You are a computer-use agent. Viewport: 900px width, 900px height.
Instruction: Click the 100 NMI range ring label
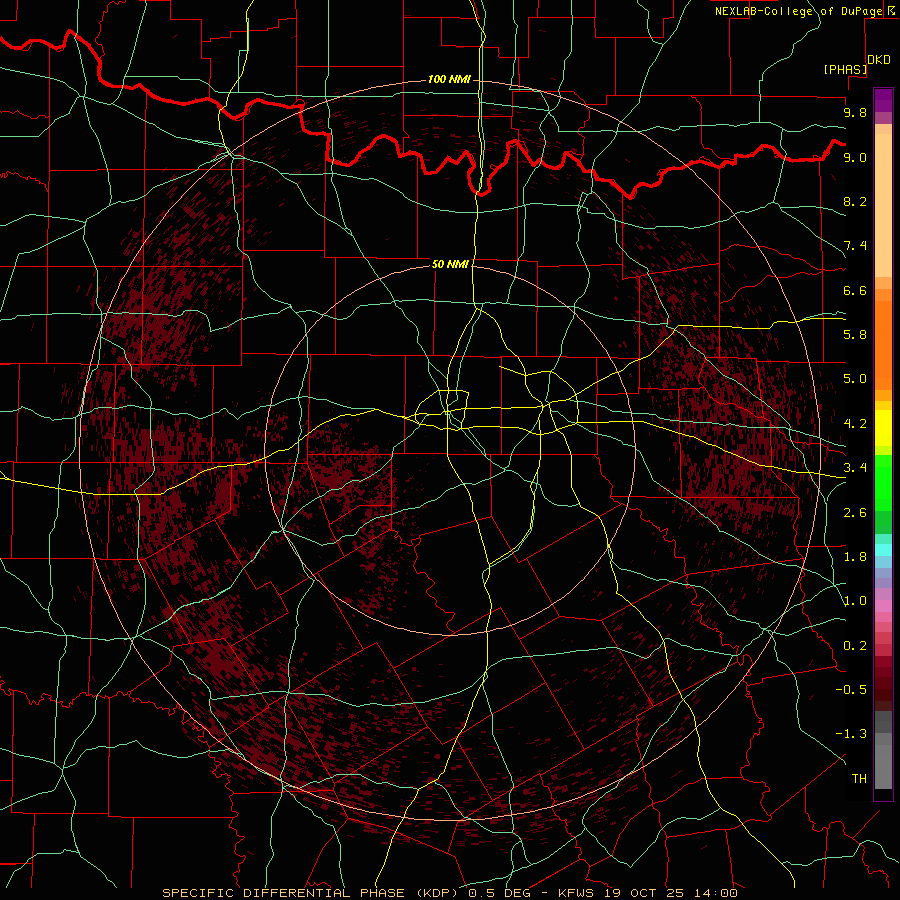[449, 79]
